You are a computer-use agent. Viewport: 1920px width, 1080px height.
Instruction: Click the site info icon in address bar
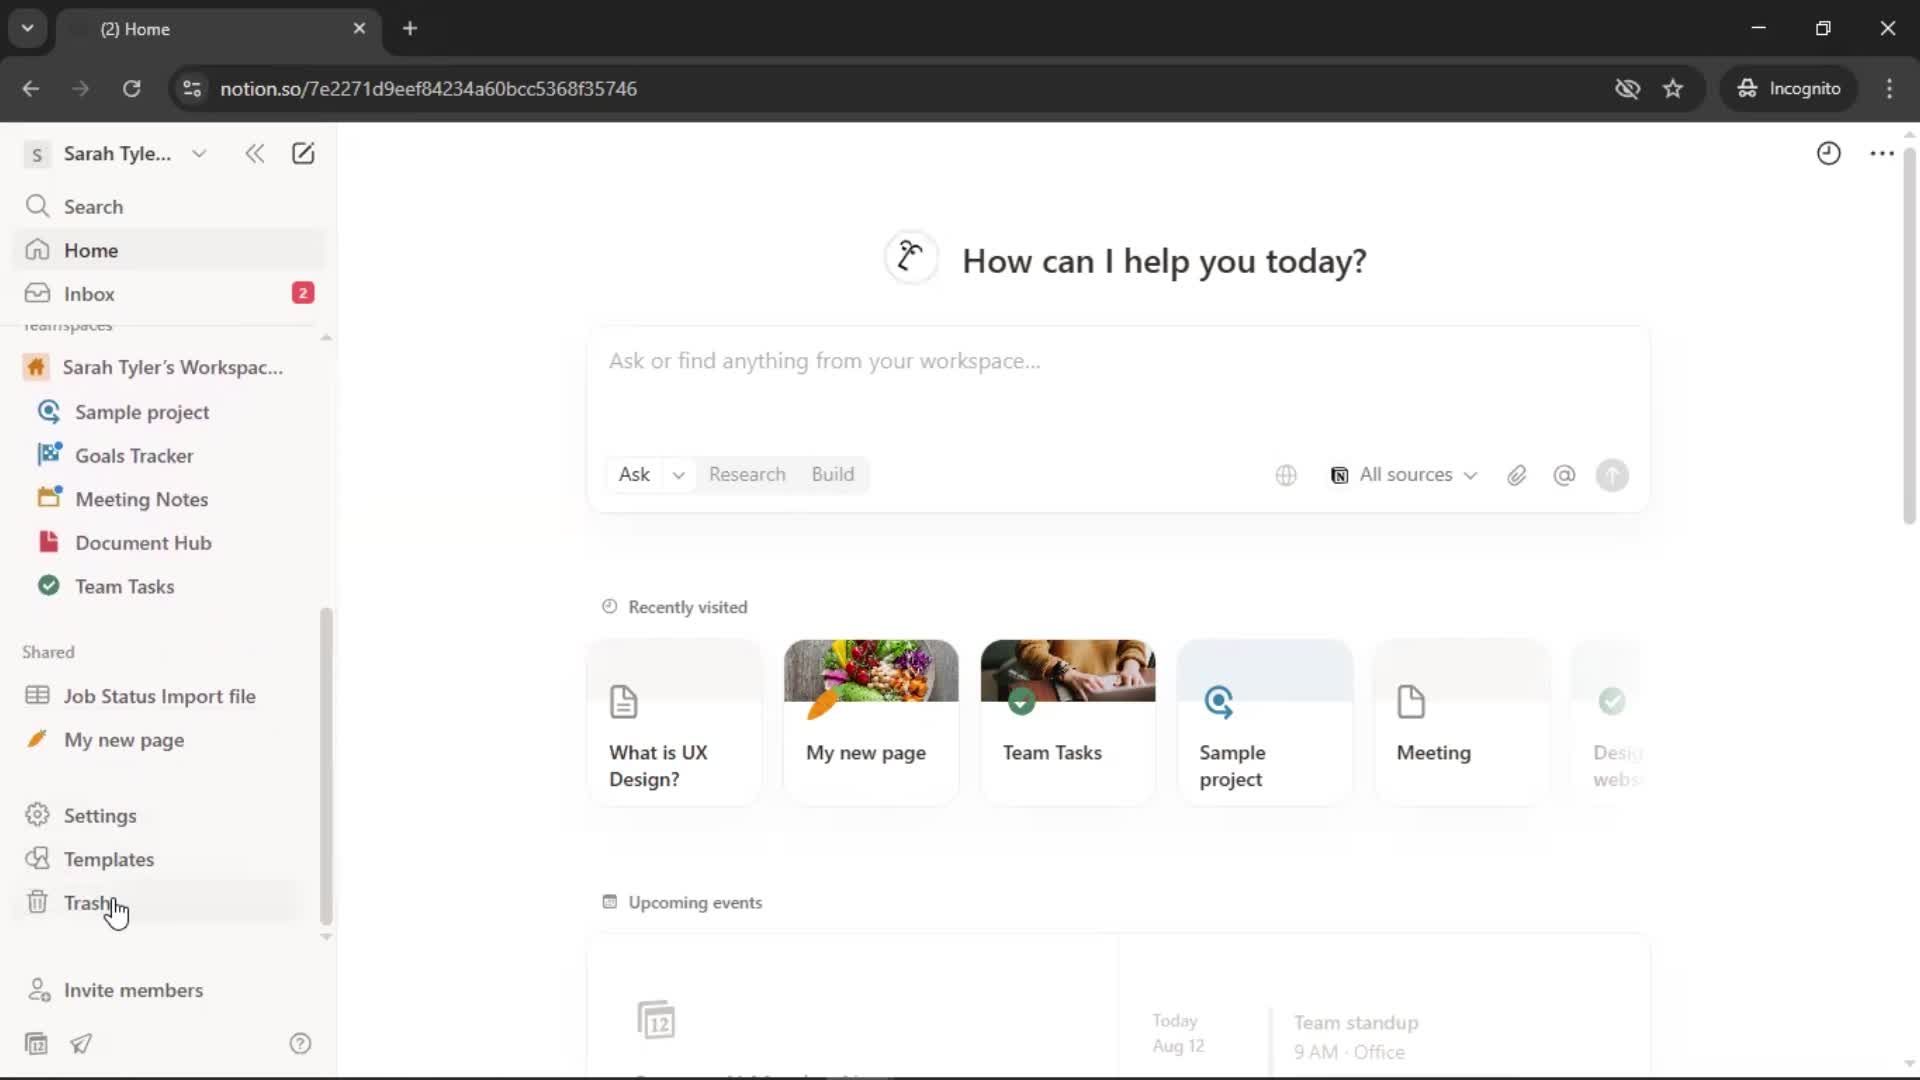tap(192, 88)
